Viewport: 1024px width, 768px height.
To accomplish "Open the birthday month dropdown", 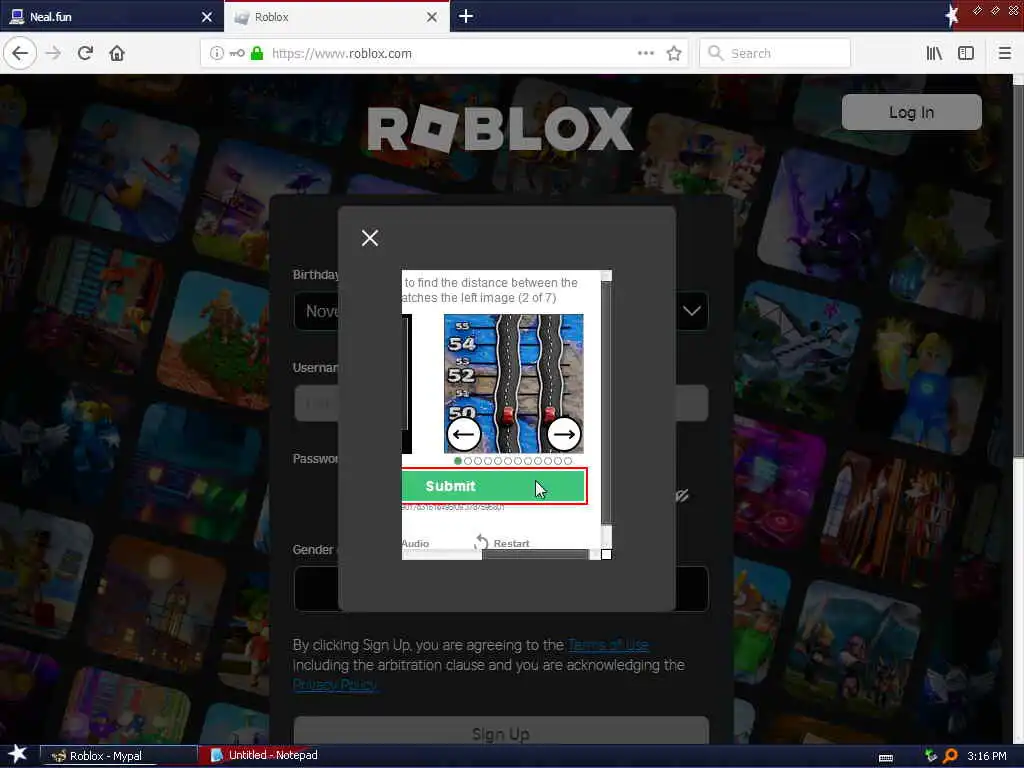I will coord(316,311).
